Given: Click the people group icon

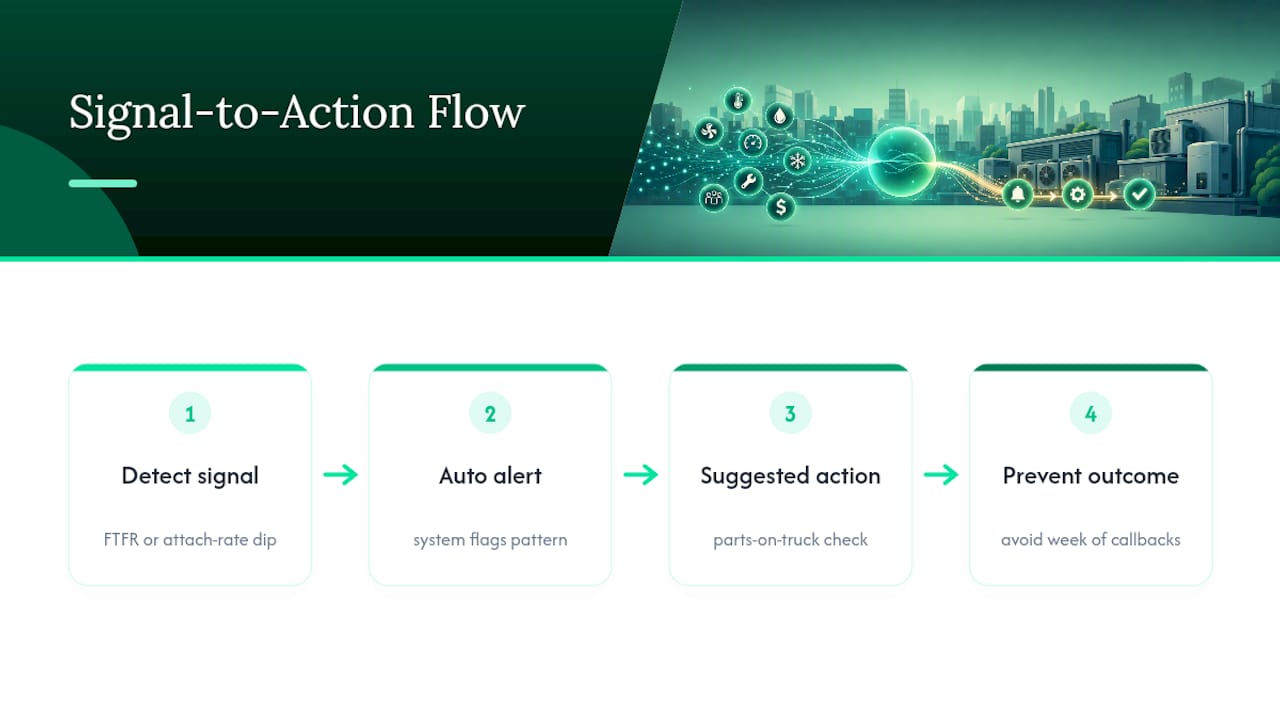Looking at the screenshot, I should (714, 197).
